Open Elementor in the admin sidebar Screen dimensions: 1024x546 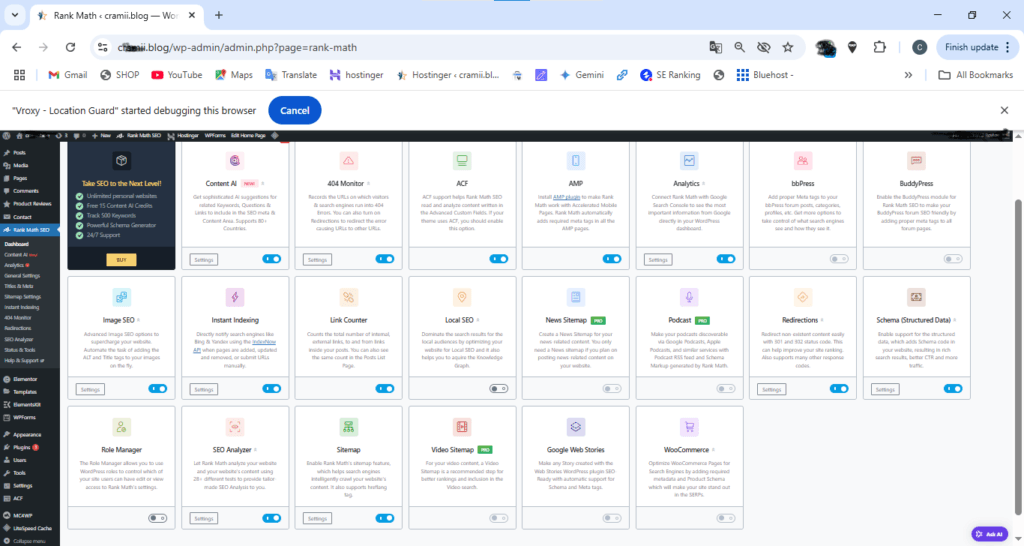pyautogui.click(x=25, y=379)
